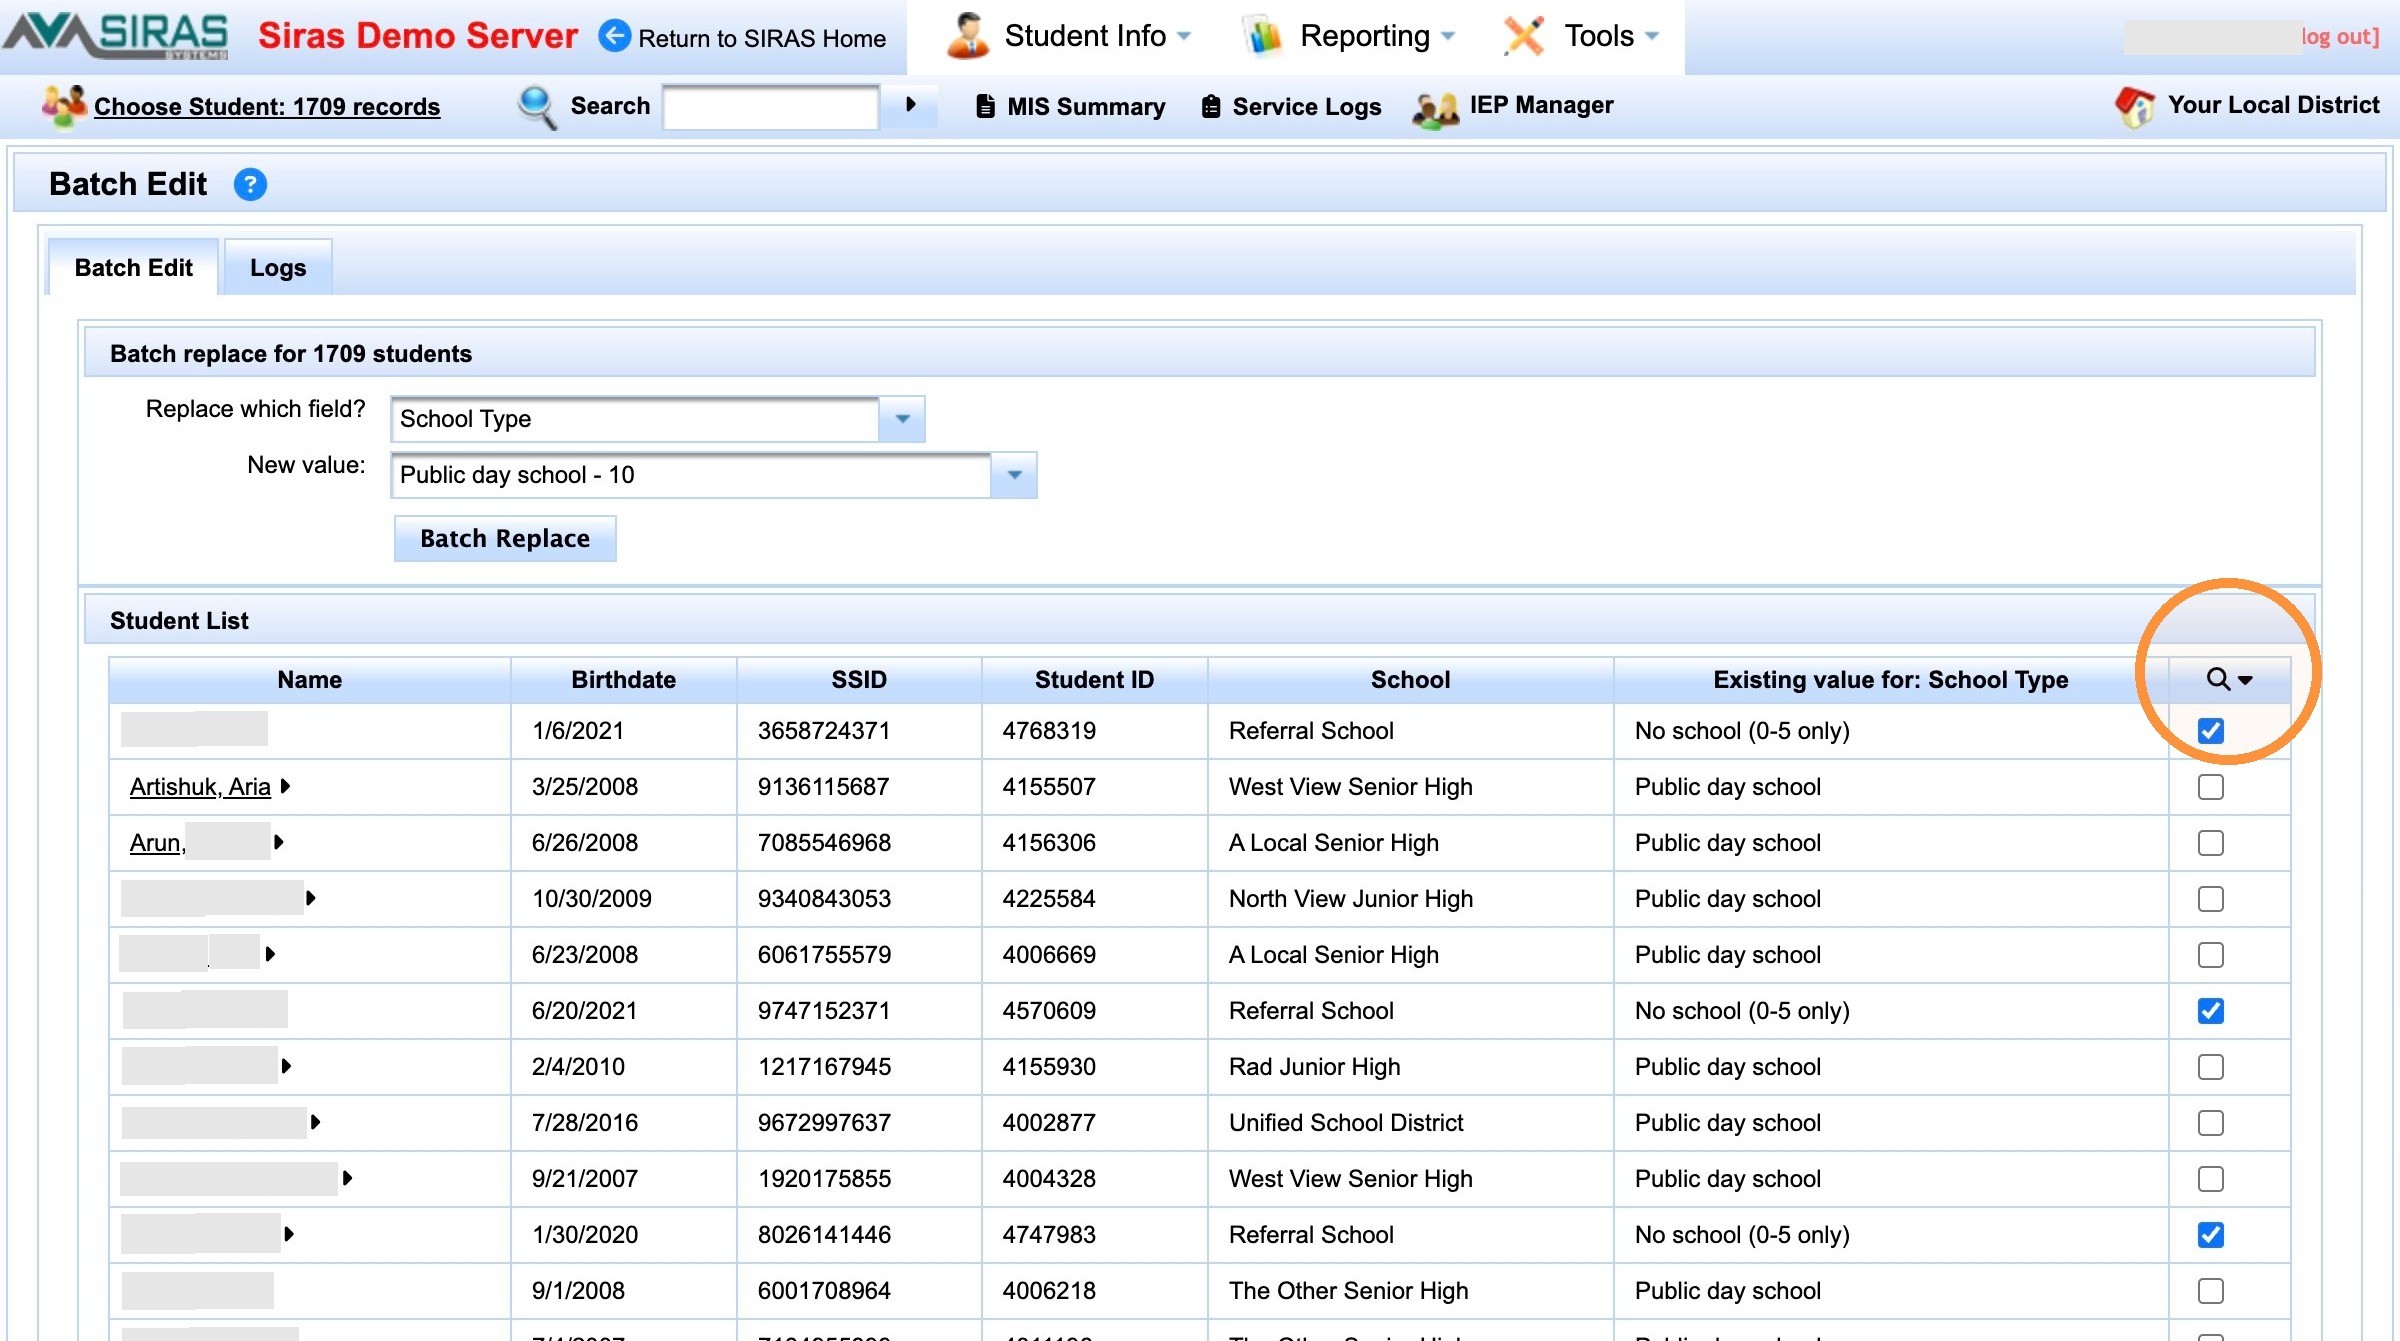
Task: Switch to the Batch Edit tab
Action: click(133, 267)
